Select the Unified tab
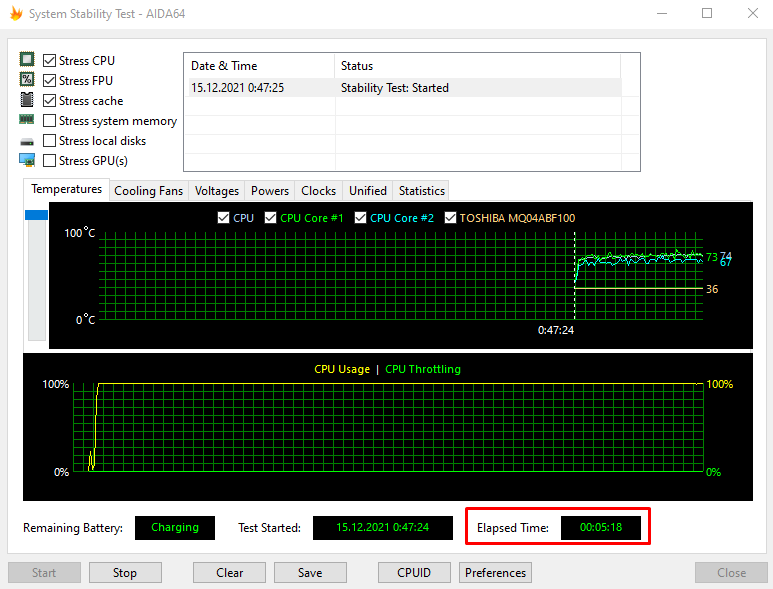This screenshot has height=589, width=773. click(x=368, y=191)
